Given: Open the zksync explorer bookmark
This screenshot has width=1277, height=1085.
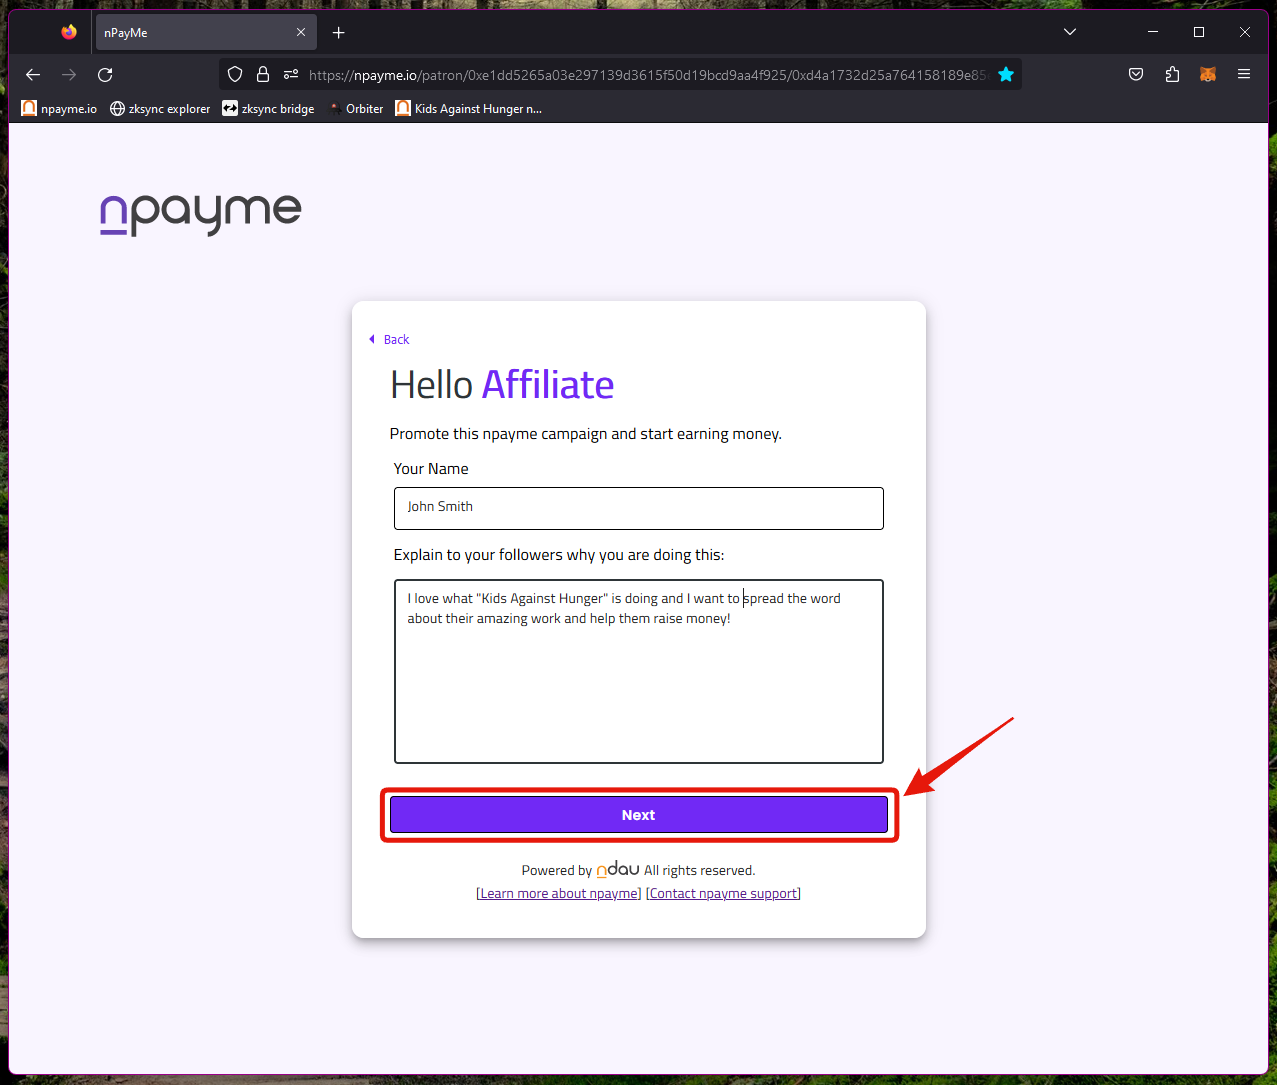Looking at the screenshot, I should click(160, 108).
